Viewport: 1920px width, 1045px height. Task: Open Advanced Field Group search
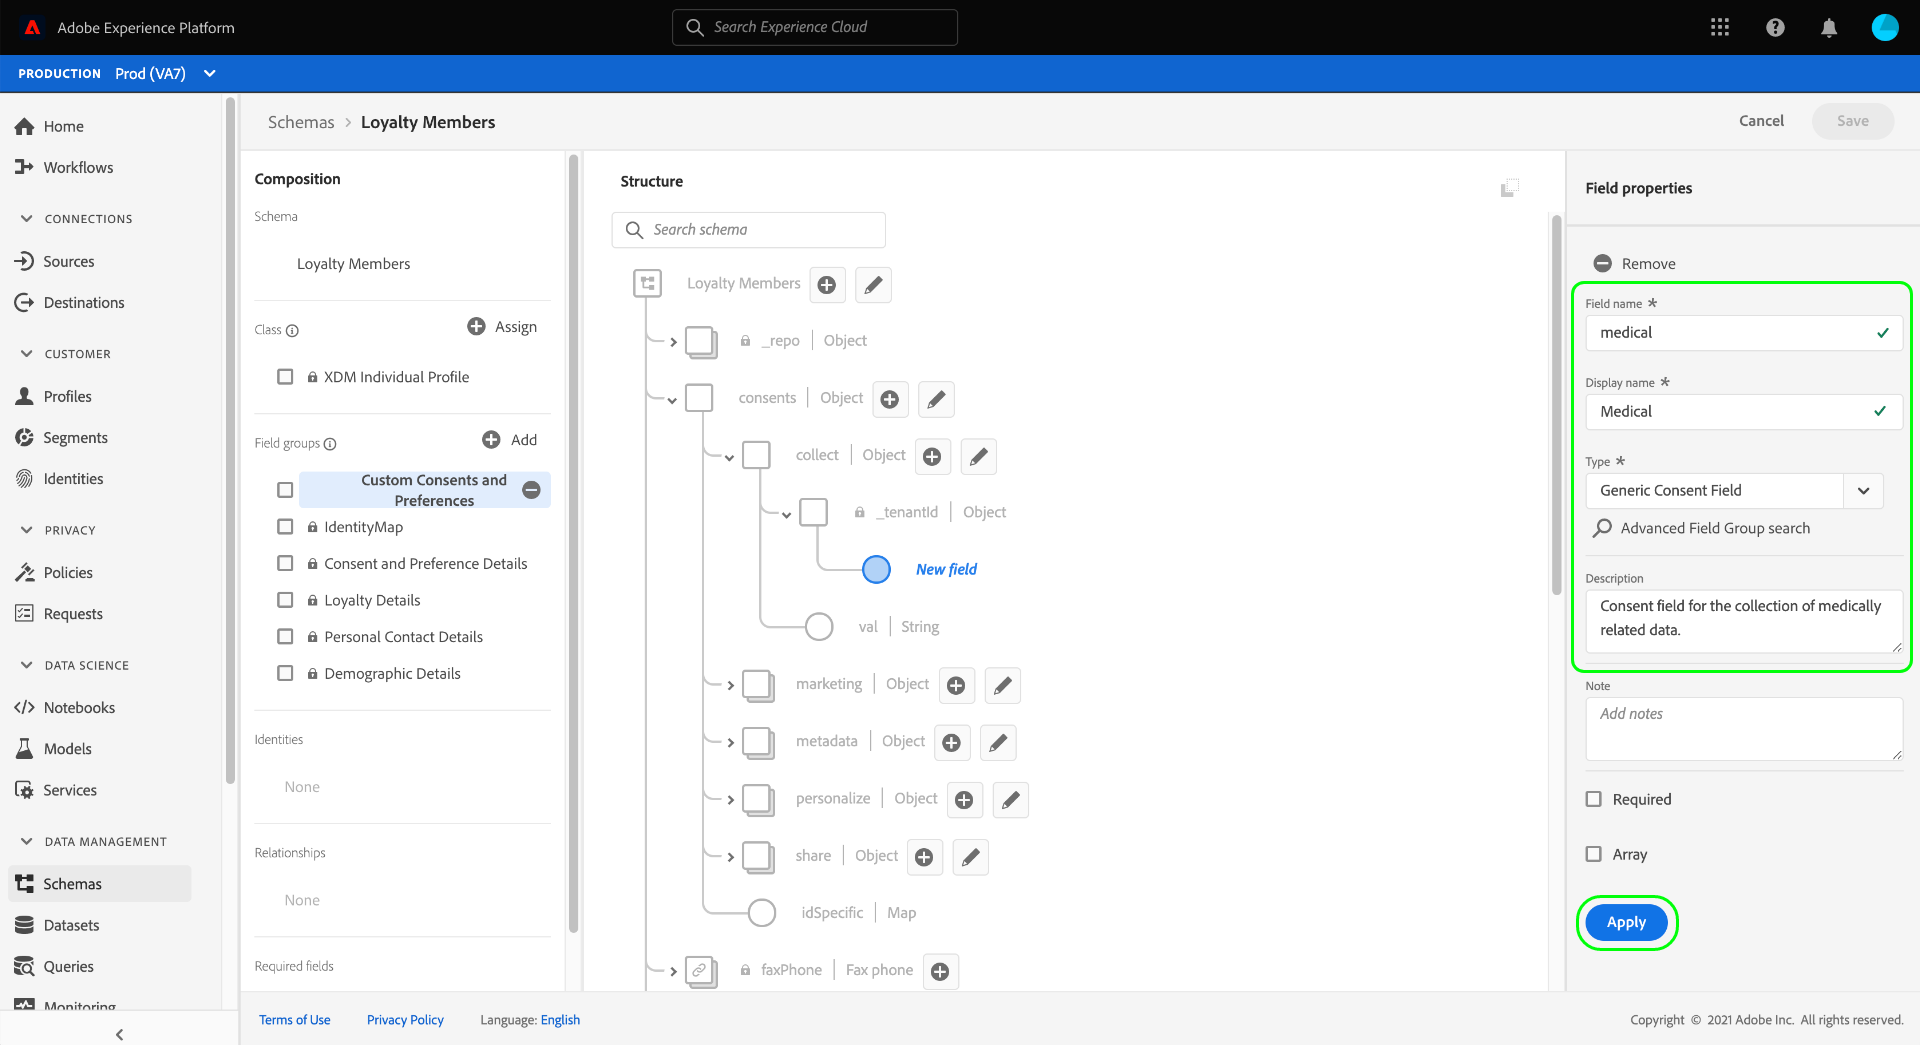(x=1702, y=528)
